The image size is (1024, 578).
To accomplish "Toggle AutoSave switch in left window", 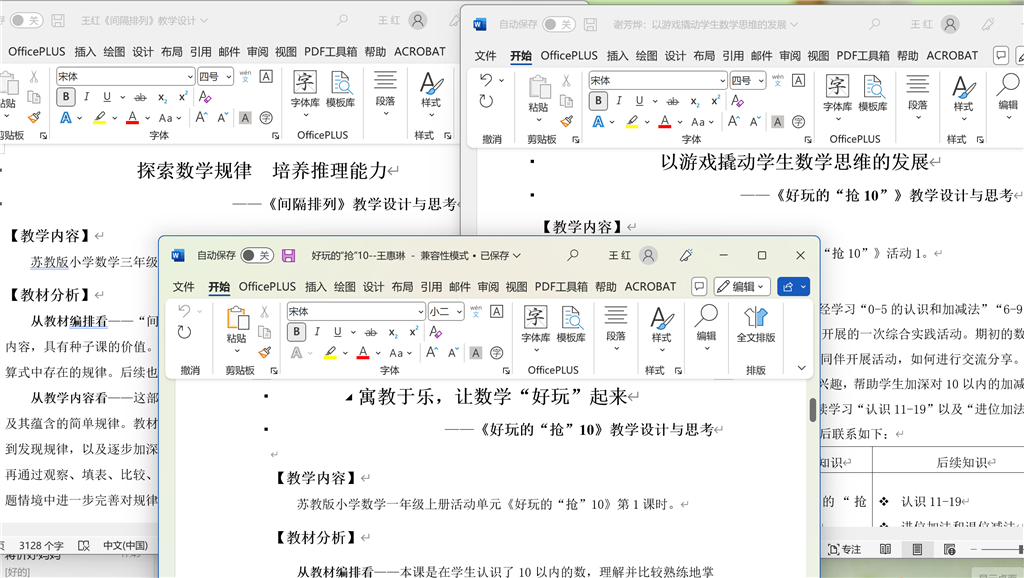I will (x=26, y=20).
